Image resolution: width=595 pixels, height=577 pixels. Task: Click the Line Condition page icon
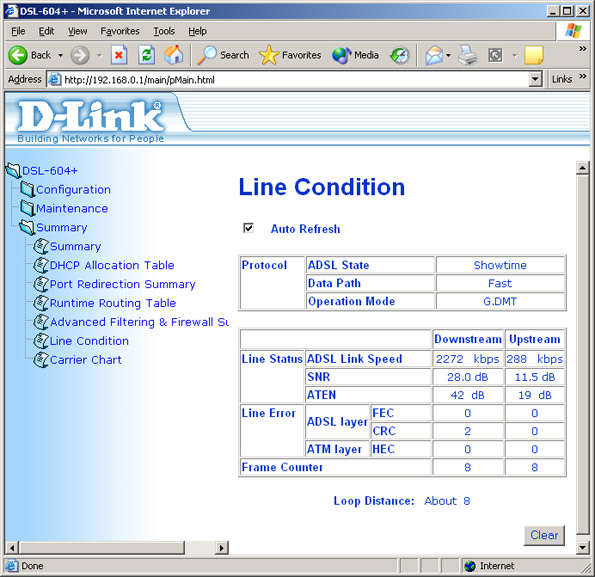coord(41,341)
